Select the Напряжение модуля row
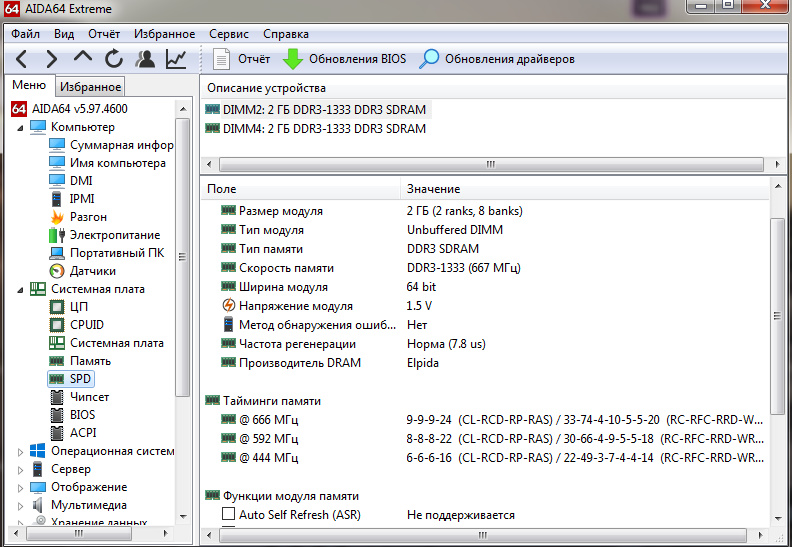 (485, 306)
